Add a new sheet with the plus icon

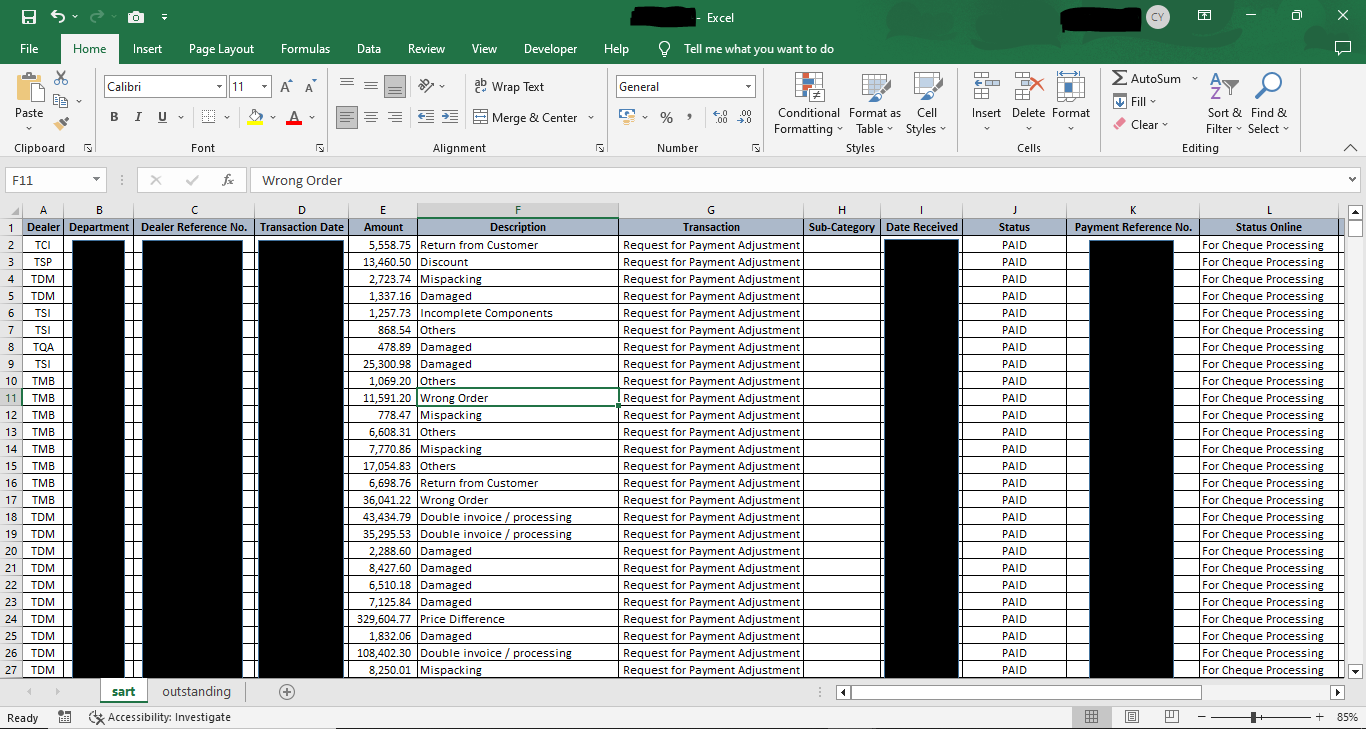point(287,692)
